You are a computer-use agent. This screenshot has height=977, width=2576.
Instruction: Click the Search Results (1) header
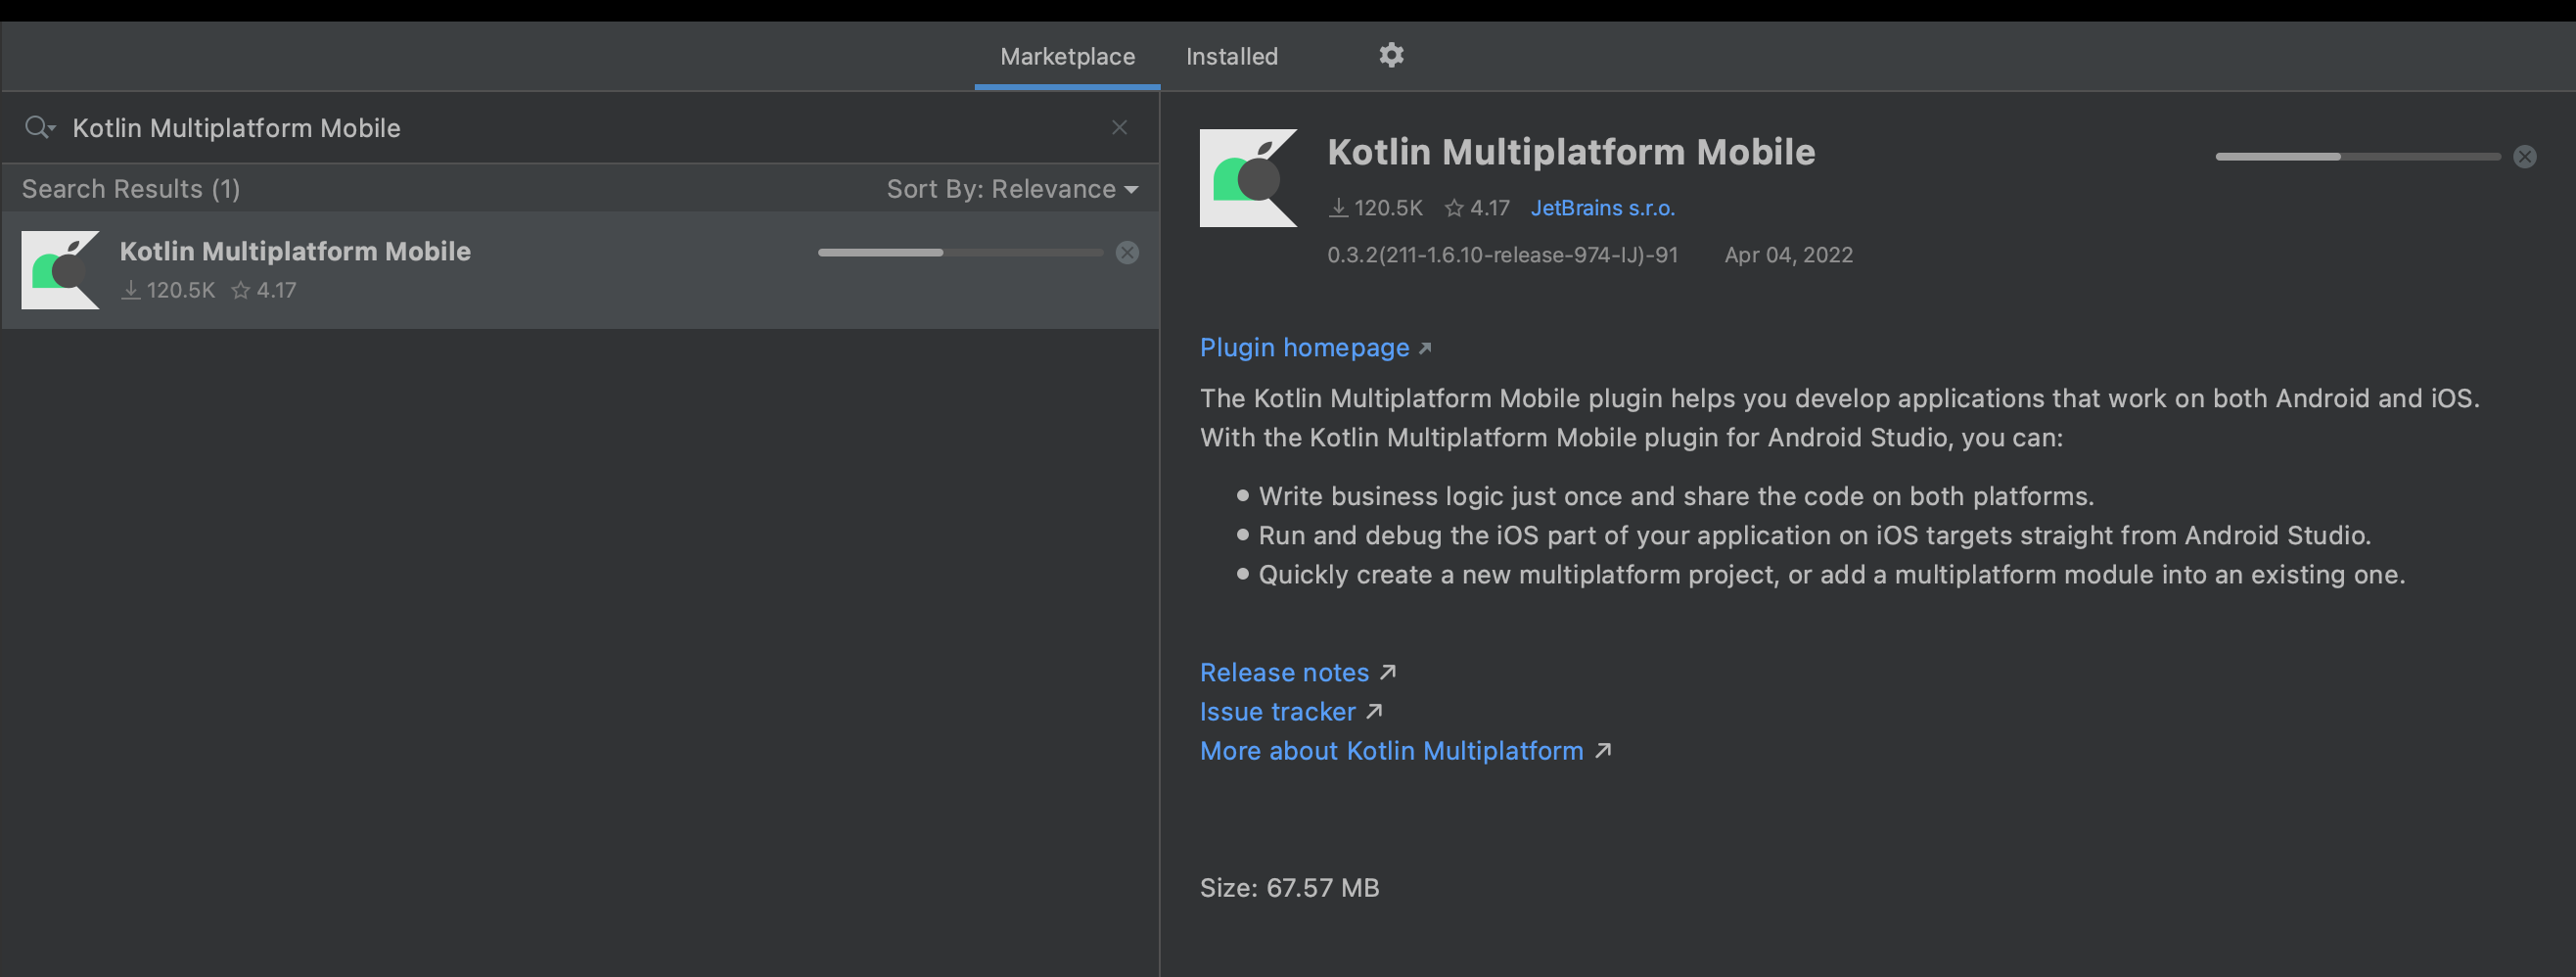[131, 189]
